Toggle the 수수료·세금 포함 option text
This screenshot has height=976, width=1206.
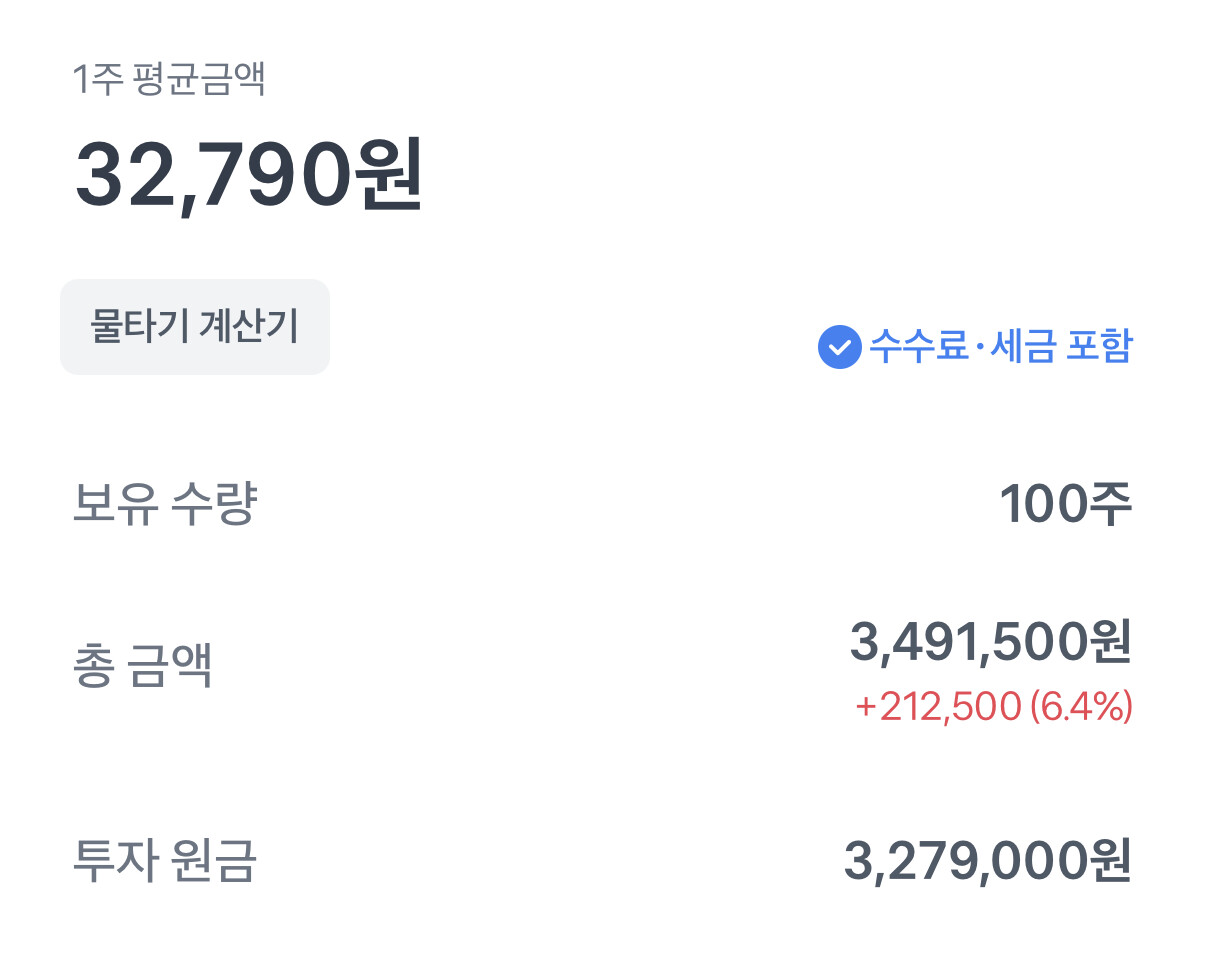1000,346
